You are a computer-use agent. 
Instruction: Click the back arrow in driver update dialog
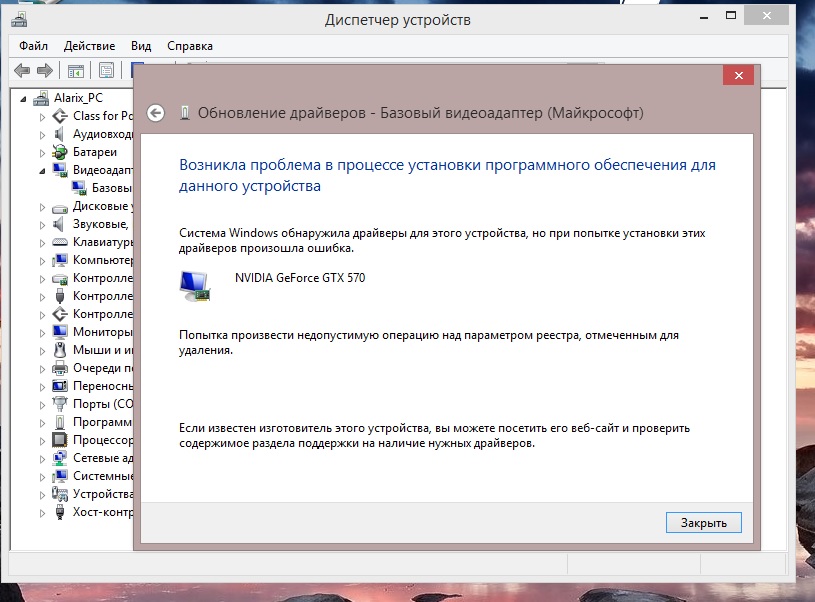pyautogui.click(x=155, y=113)
